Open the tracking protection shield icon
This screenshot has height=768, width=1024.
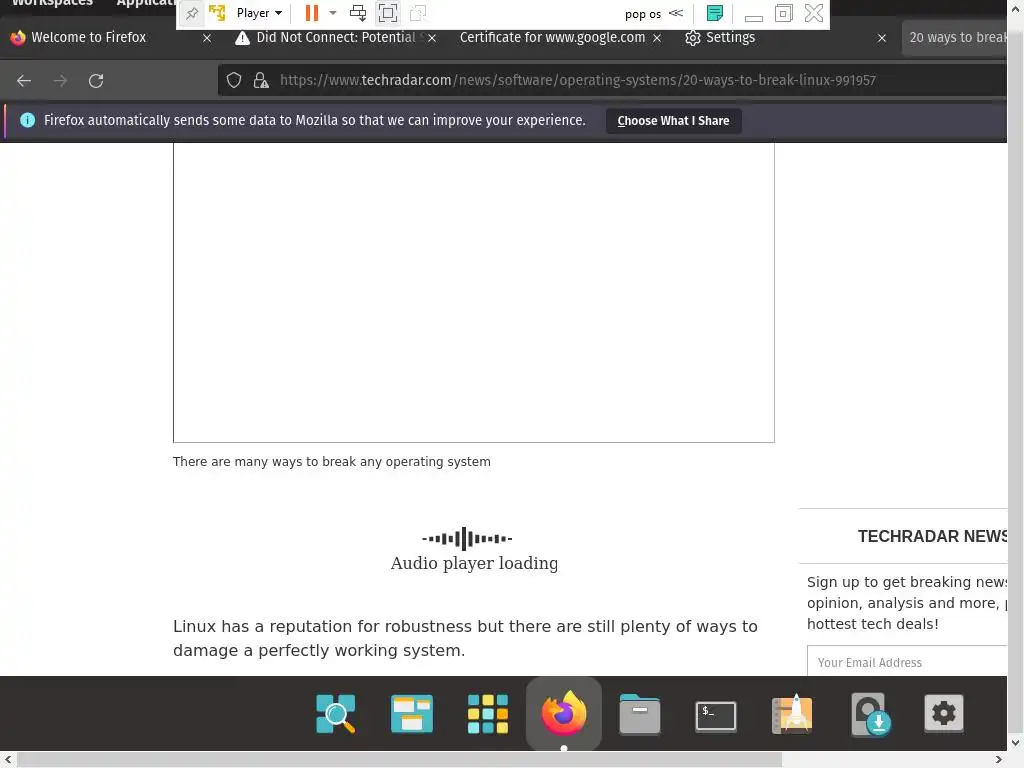(x=234, y=80)
